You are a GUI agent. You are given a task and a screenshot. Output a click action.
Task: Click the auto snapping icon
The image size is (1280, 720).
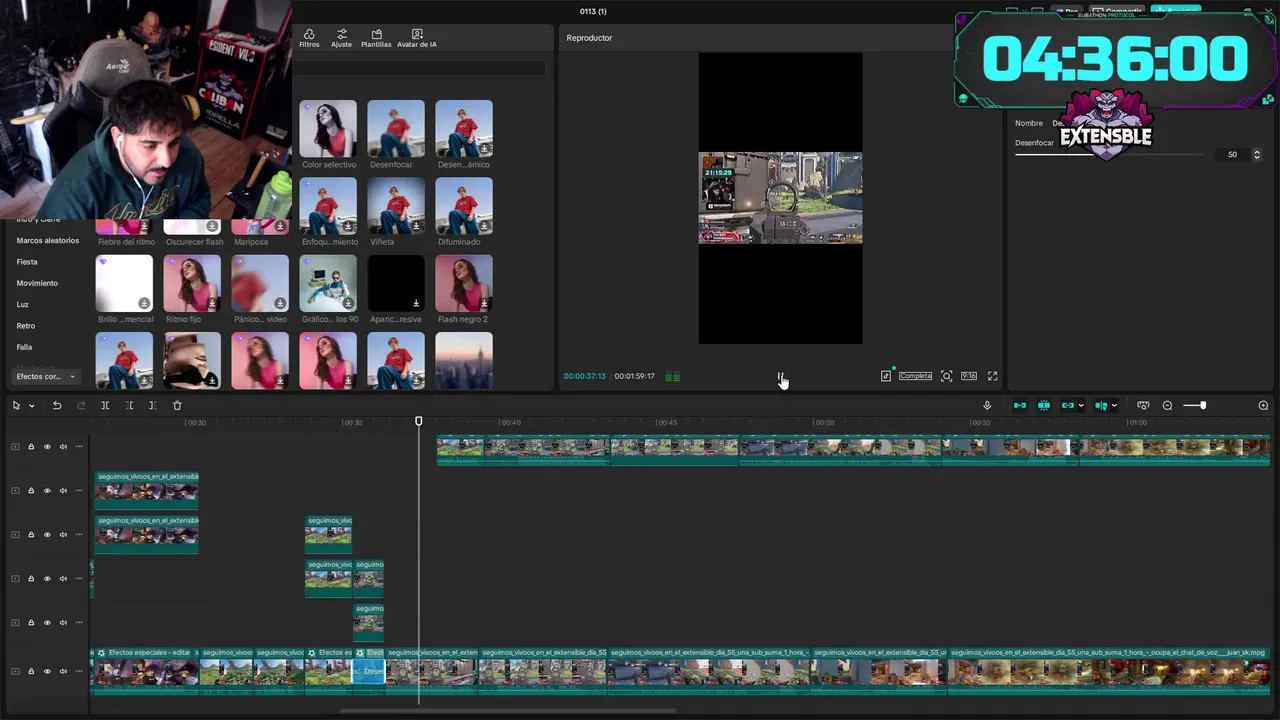coord(1044,405)
